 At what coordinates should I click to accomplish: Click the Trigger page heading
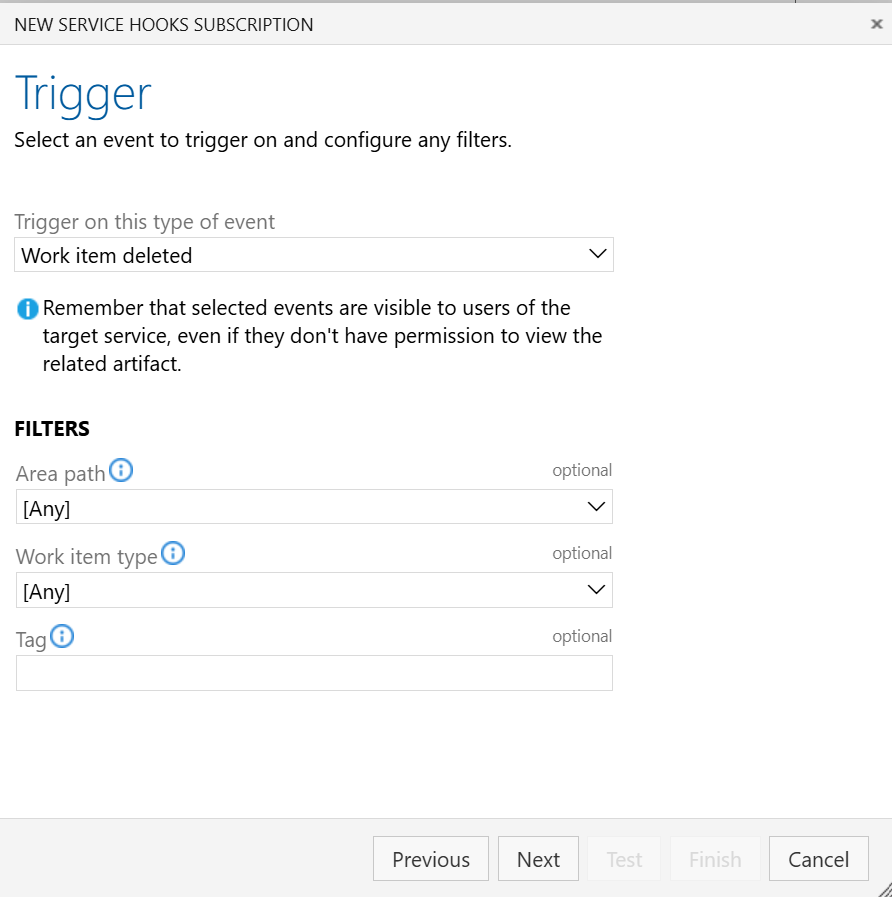coord(83,94)
